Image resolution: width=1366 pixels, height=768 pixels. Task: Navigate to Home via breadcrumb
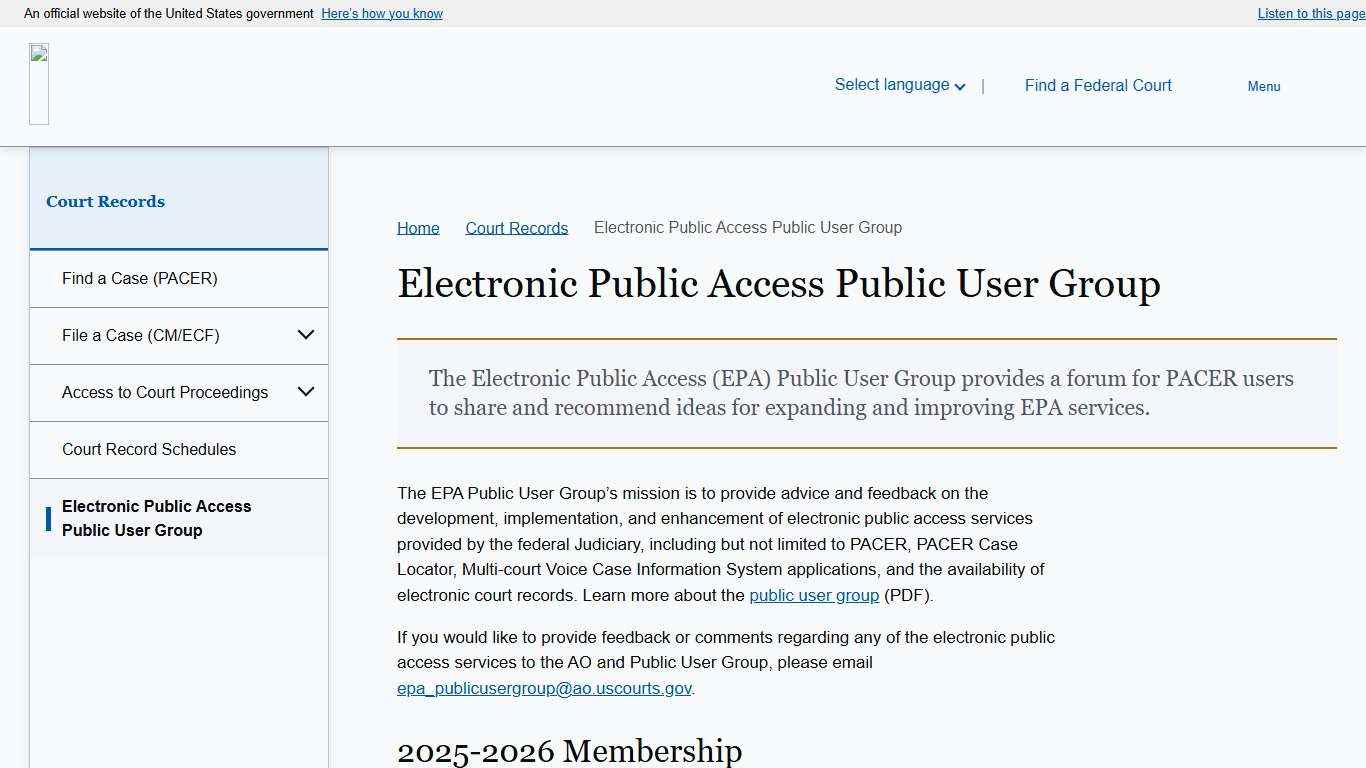pyautogui.click(x=417, y=228)
